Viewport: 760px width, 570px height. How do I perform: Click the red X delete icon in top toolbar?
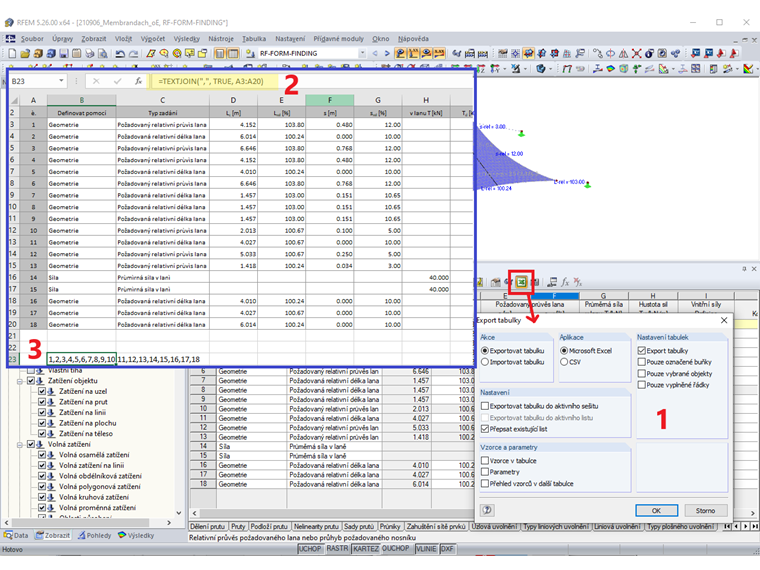click(636, 53)
